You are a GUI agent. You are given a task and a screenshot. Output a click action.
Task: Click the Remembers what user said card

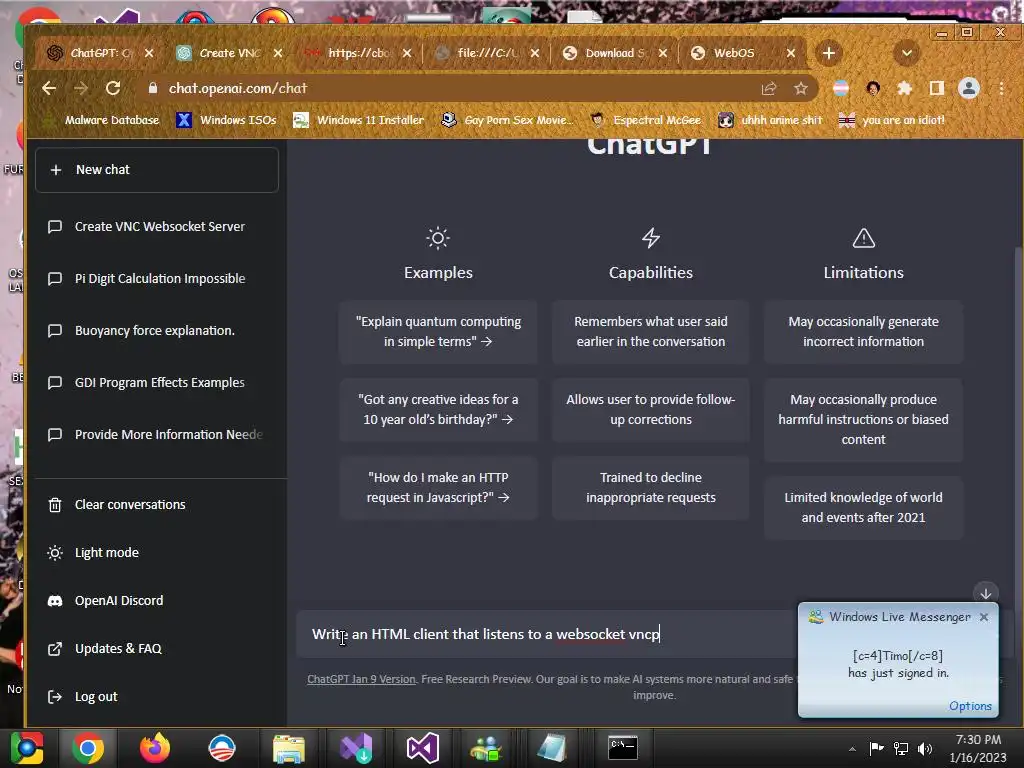click(x=650, y=332)
